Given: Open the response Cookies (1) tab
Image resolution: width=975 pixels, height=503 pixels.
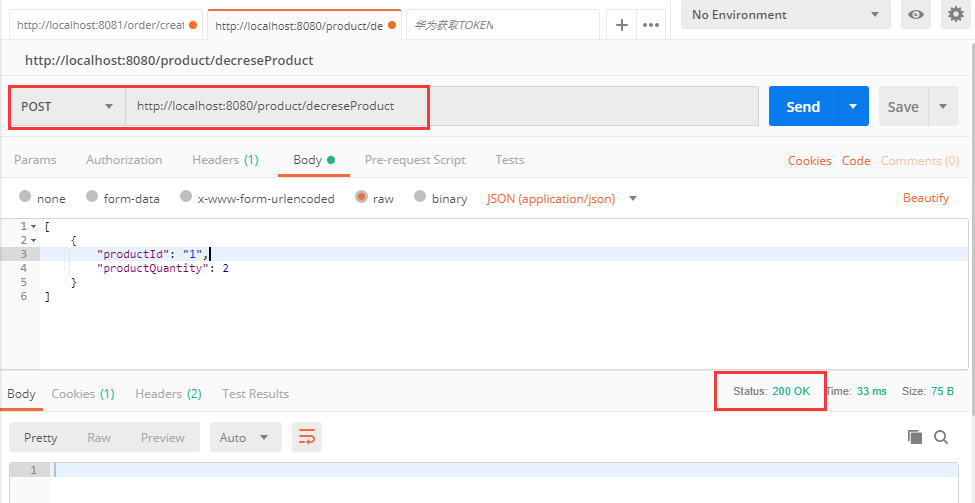Looking at the screenshot, I should point(83,394).
